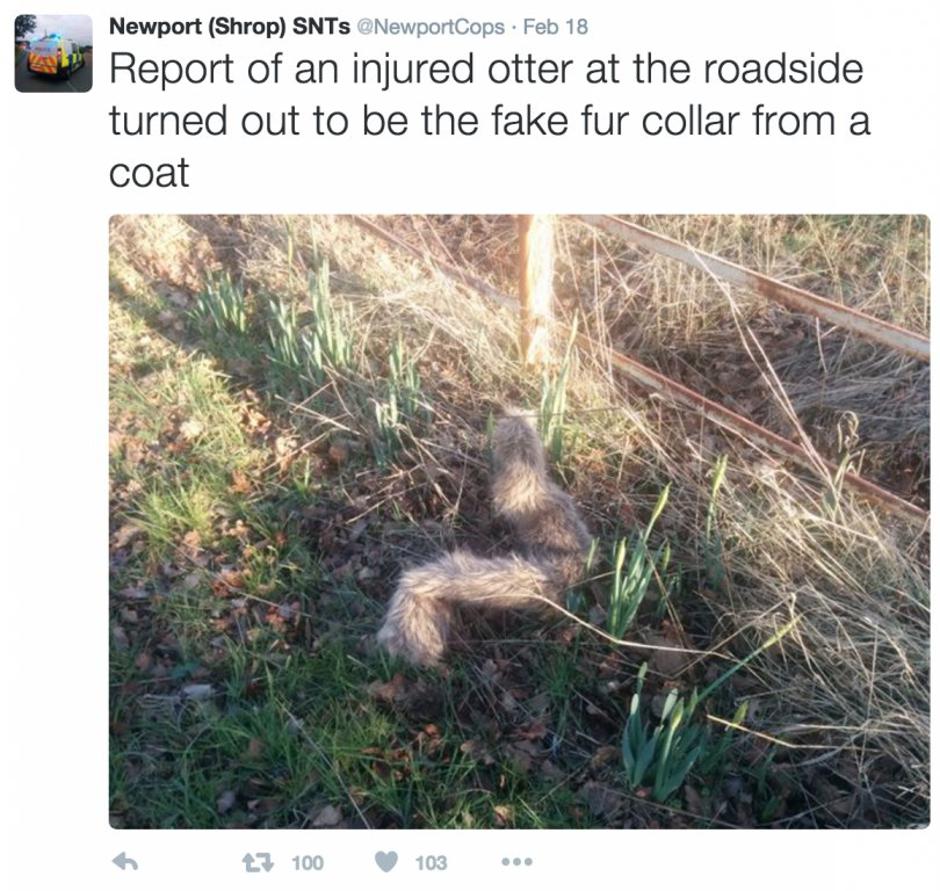The width and height of the screenshot is (940, 891).
Task: Open the Feb 18 timestamp link
Action: [556, 27]
